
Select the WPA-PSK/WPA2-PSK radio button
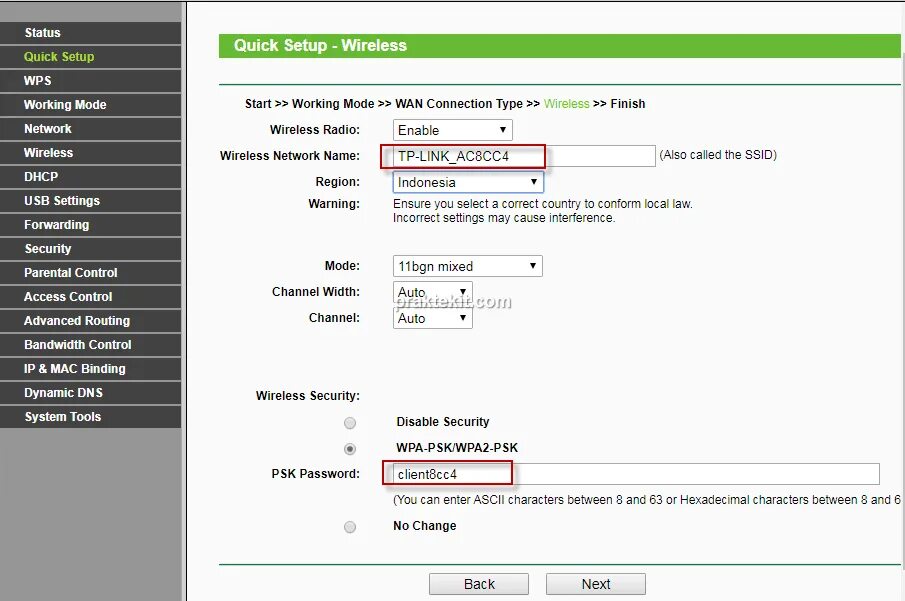350,449
